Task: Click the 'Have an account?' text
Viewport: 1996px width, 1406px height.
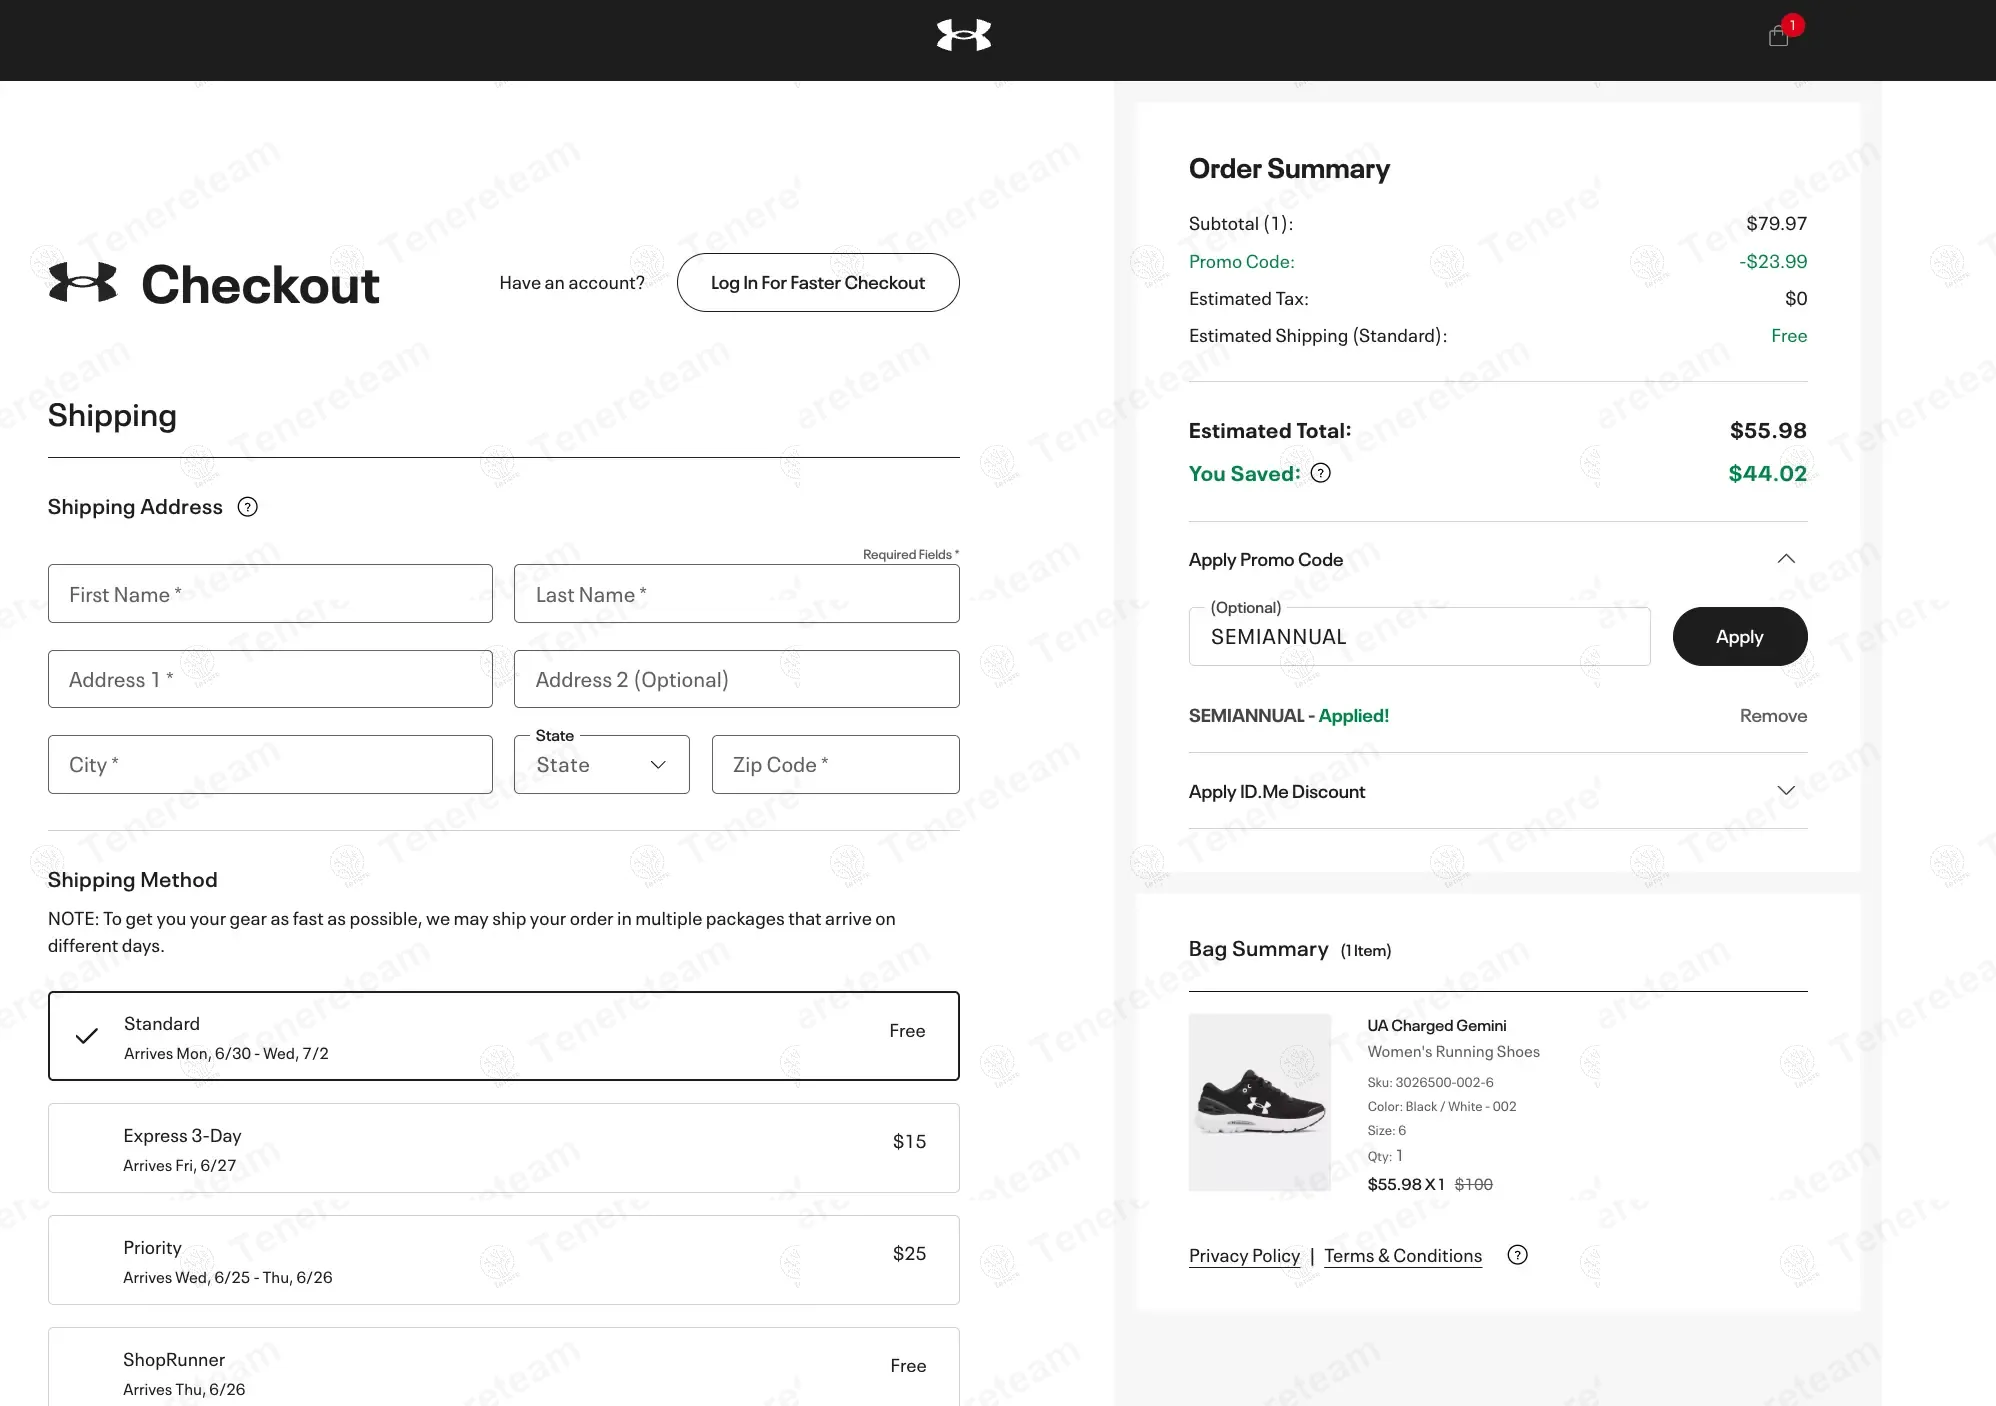Action: click(x=572, y=283)
